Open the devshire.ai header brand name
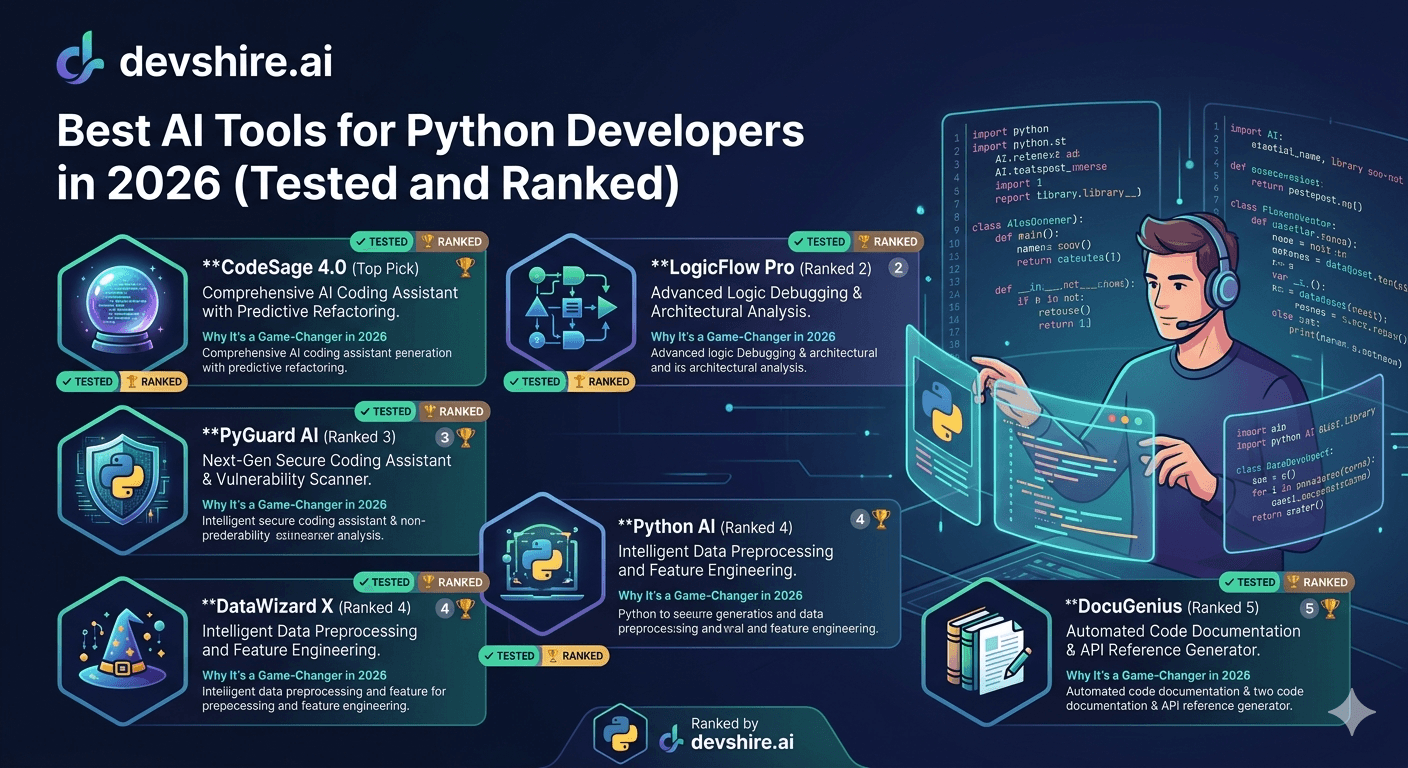The image size is (1408, 768). 225,62
